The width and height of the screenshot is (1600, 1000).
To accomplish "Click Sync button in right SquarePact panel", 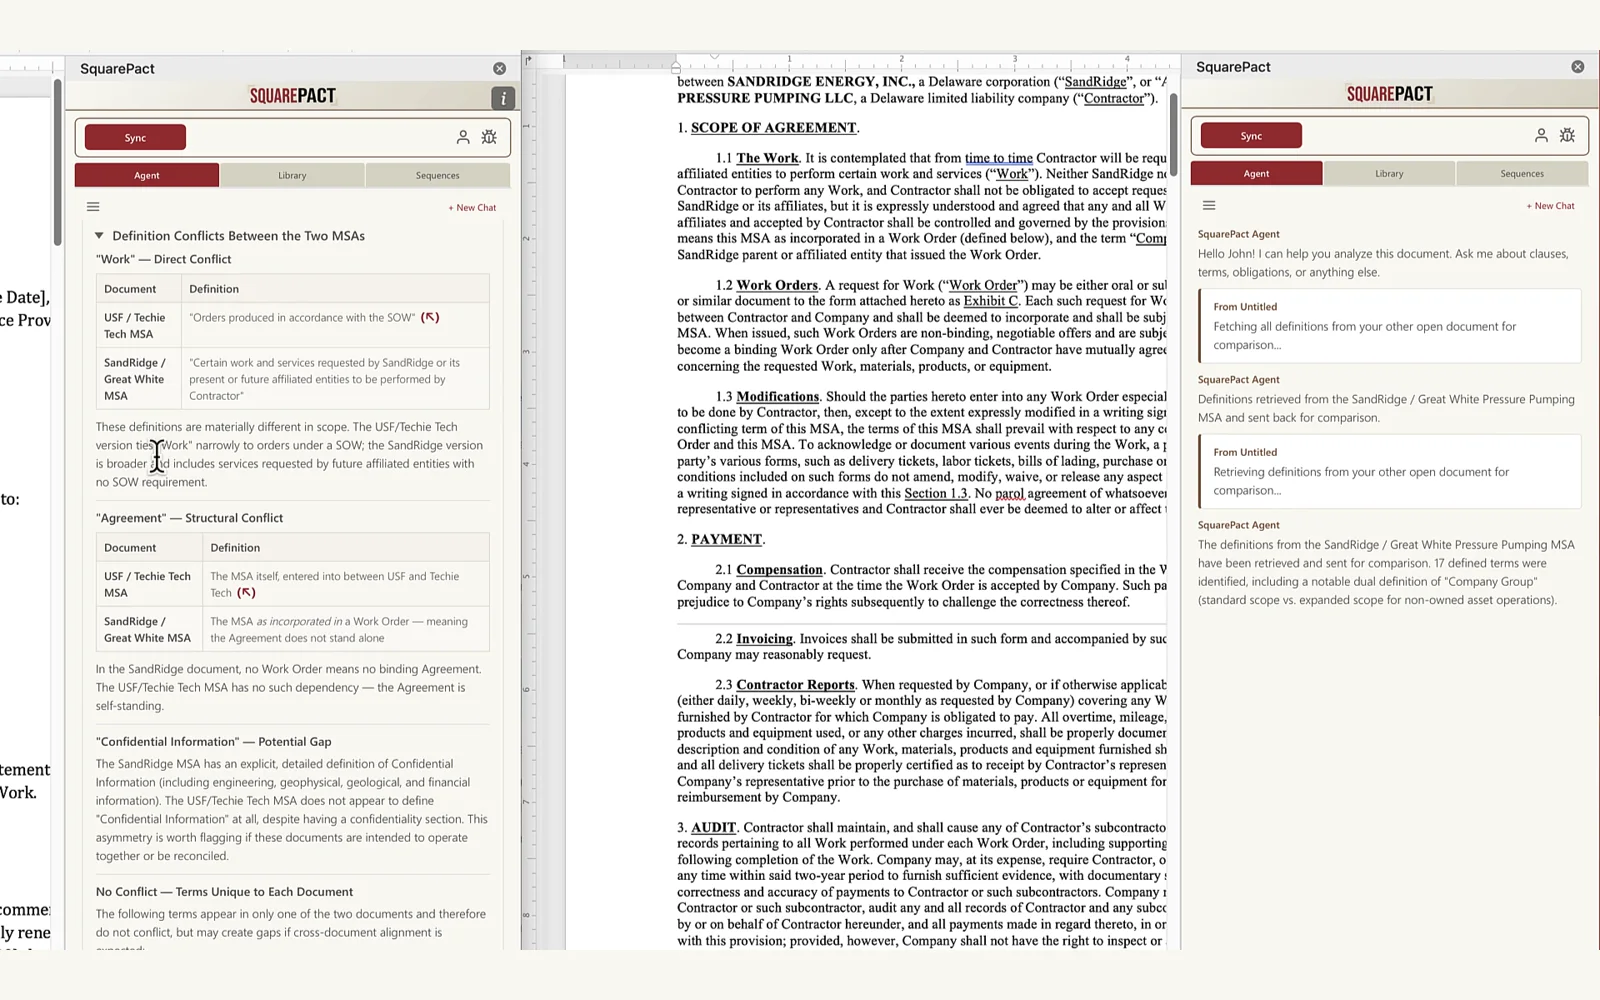I will click(x=1251, y=135).
